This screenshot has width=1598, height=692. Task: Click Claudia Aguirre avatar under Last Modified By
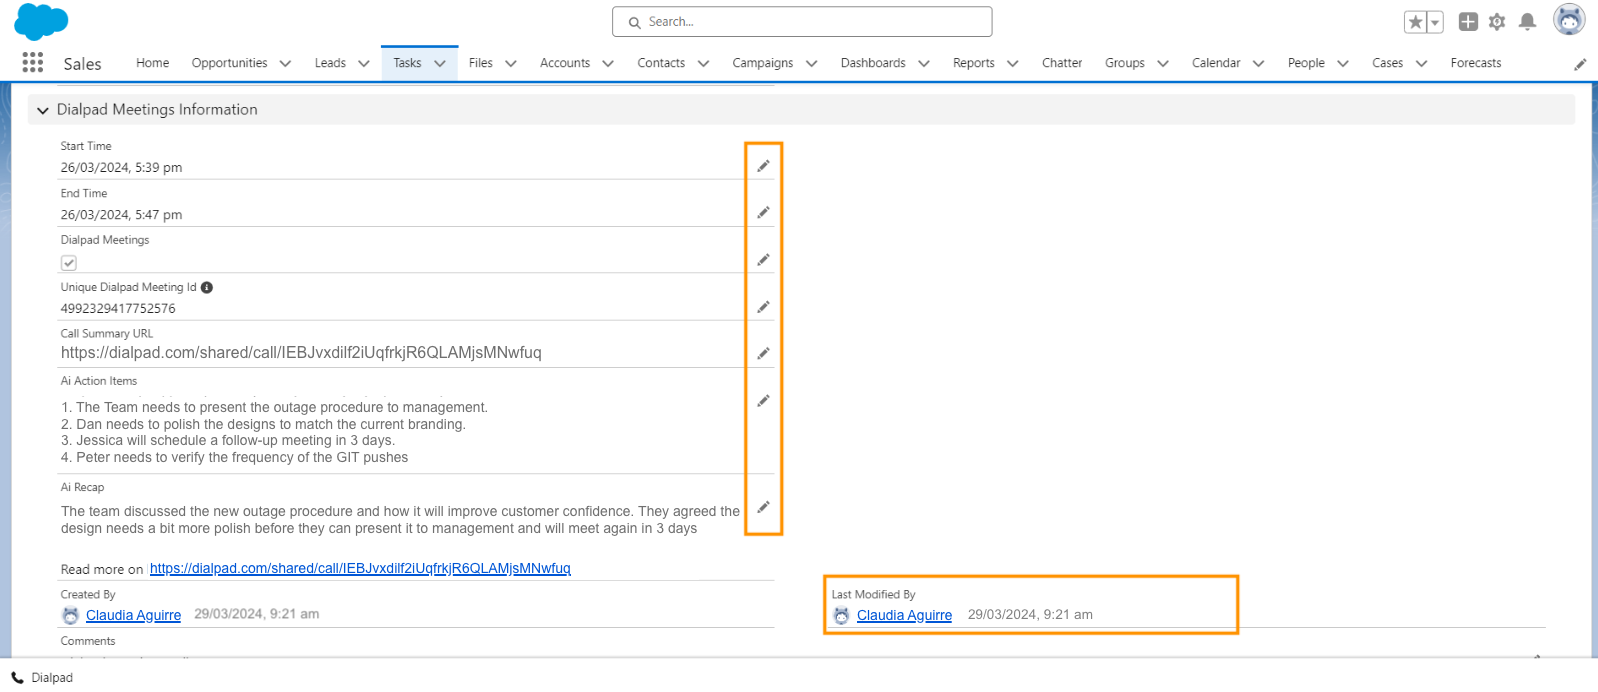coord(841,615)
